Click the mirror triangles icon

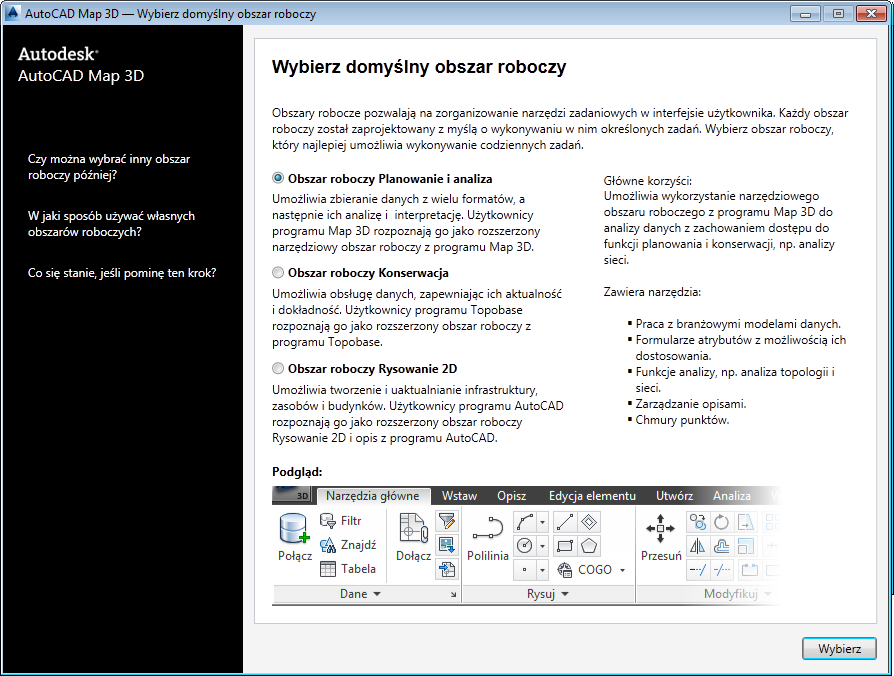697,546
